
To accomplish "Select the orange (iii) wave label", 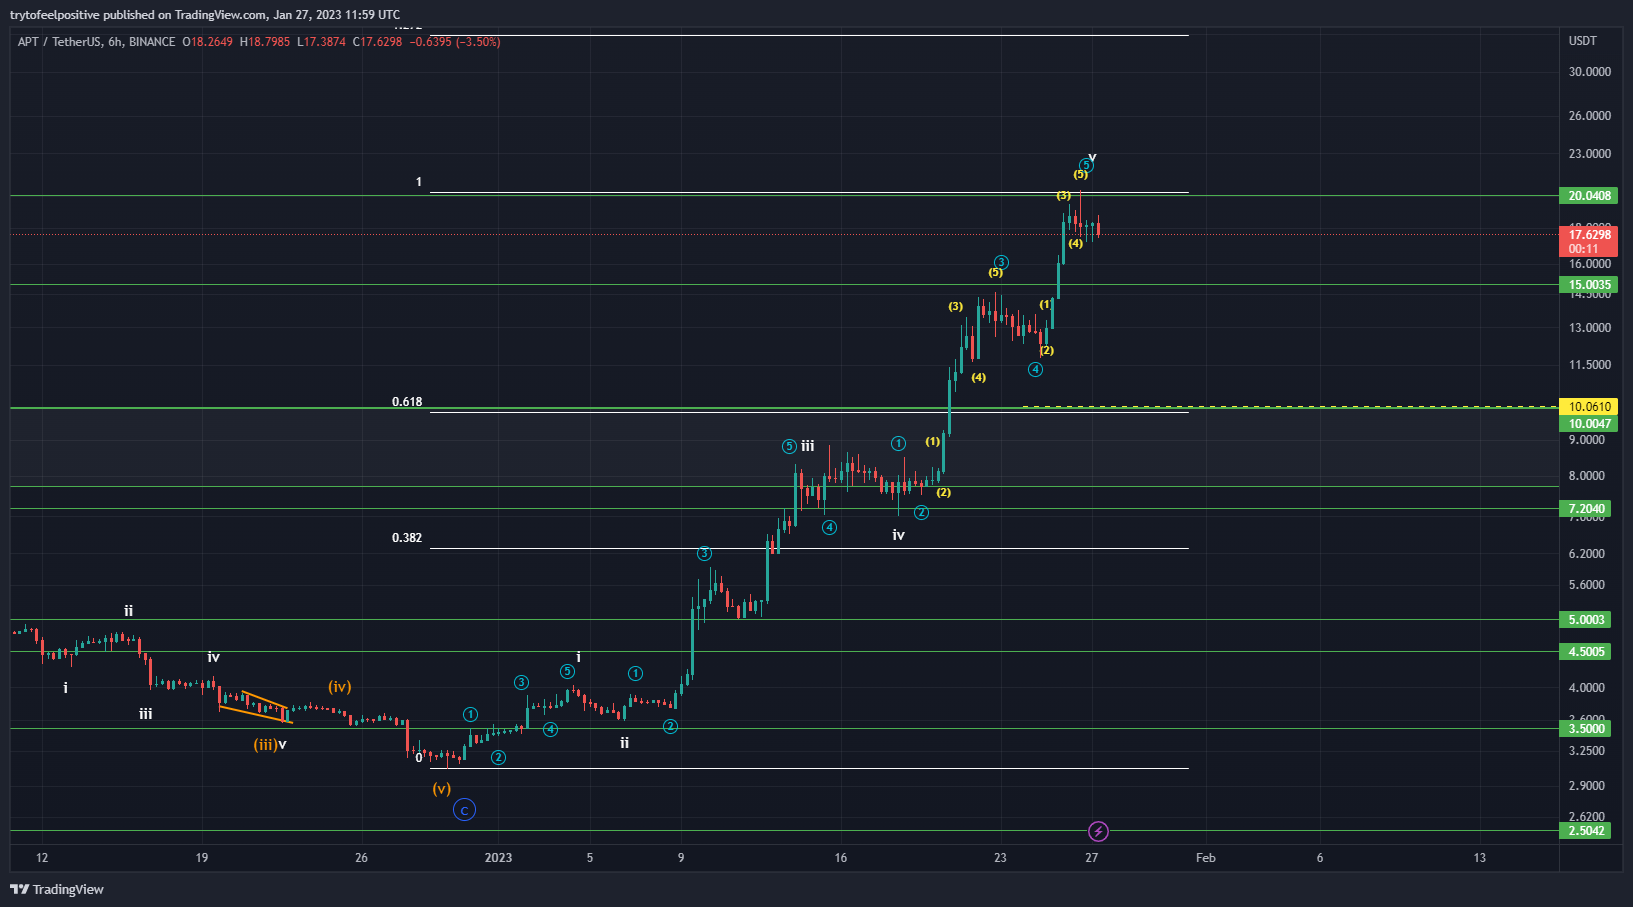I will click(265, 744).
